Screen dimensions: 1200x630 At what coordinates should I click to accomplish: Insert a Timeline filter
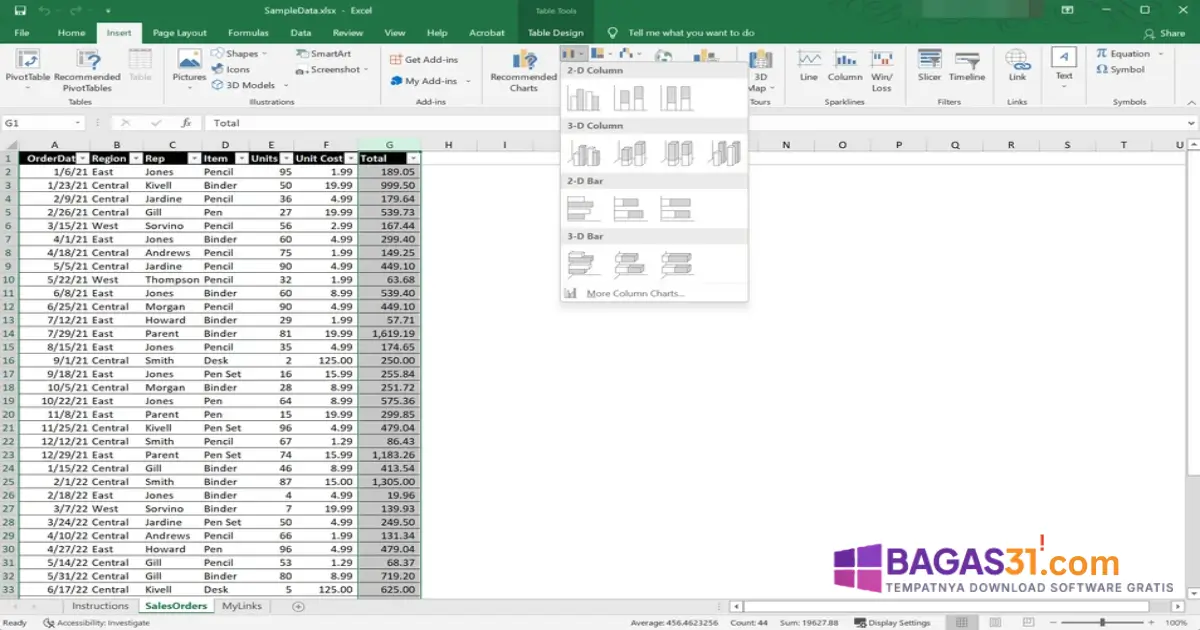967,66
